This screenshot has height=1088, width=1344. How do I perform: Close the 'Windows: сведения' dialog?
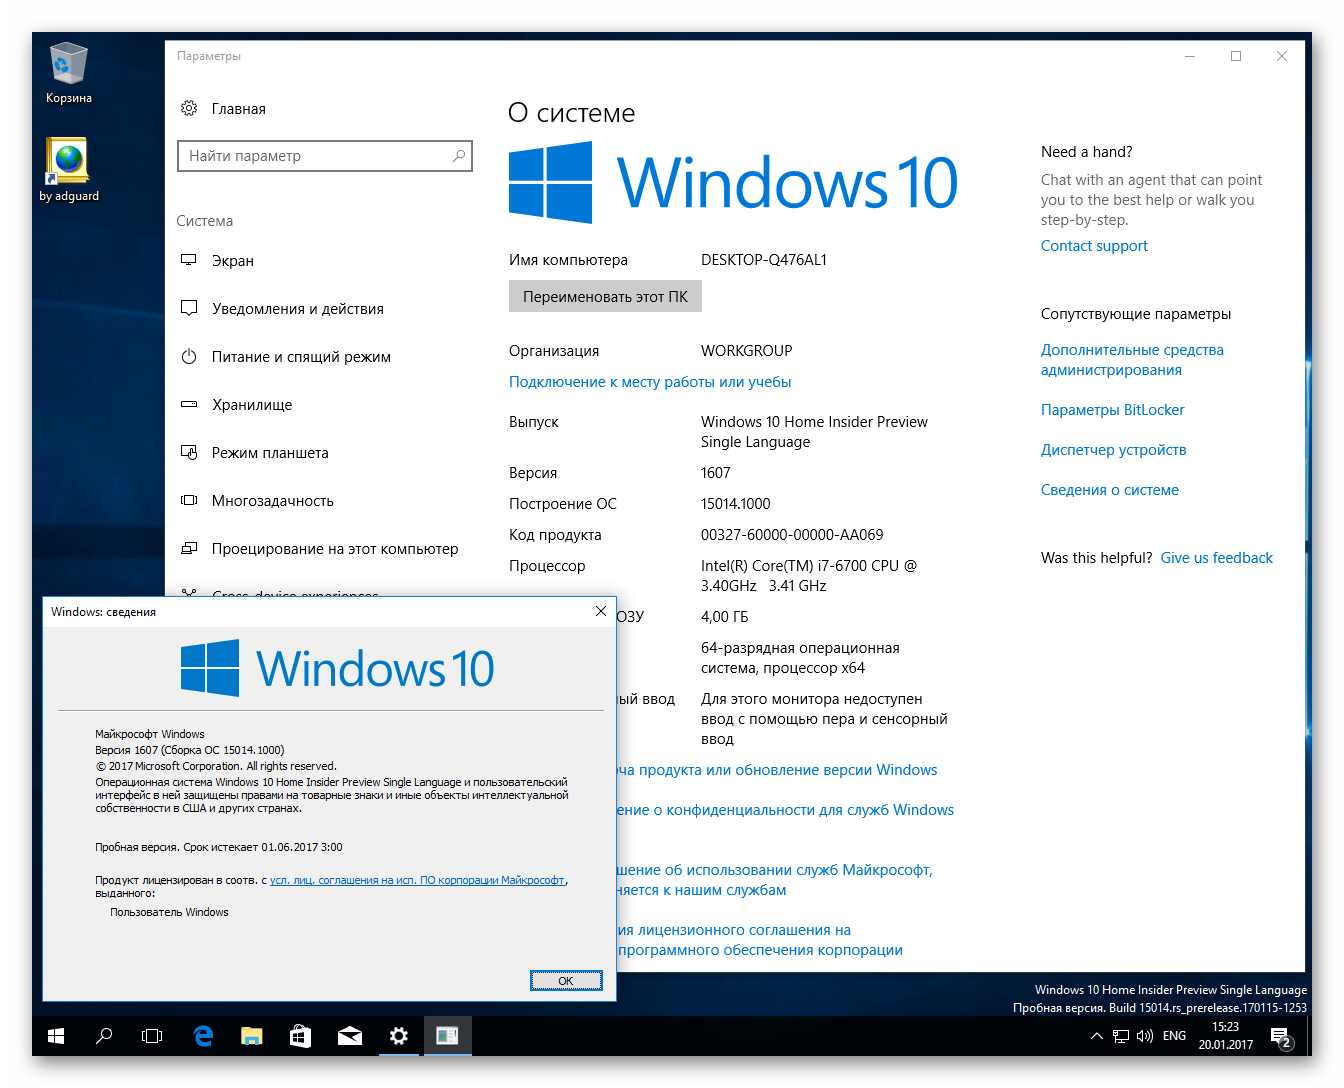(x=601, y=611)
